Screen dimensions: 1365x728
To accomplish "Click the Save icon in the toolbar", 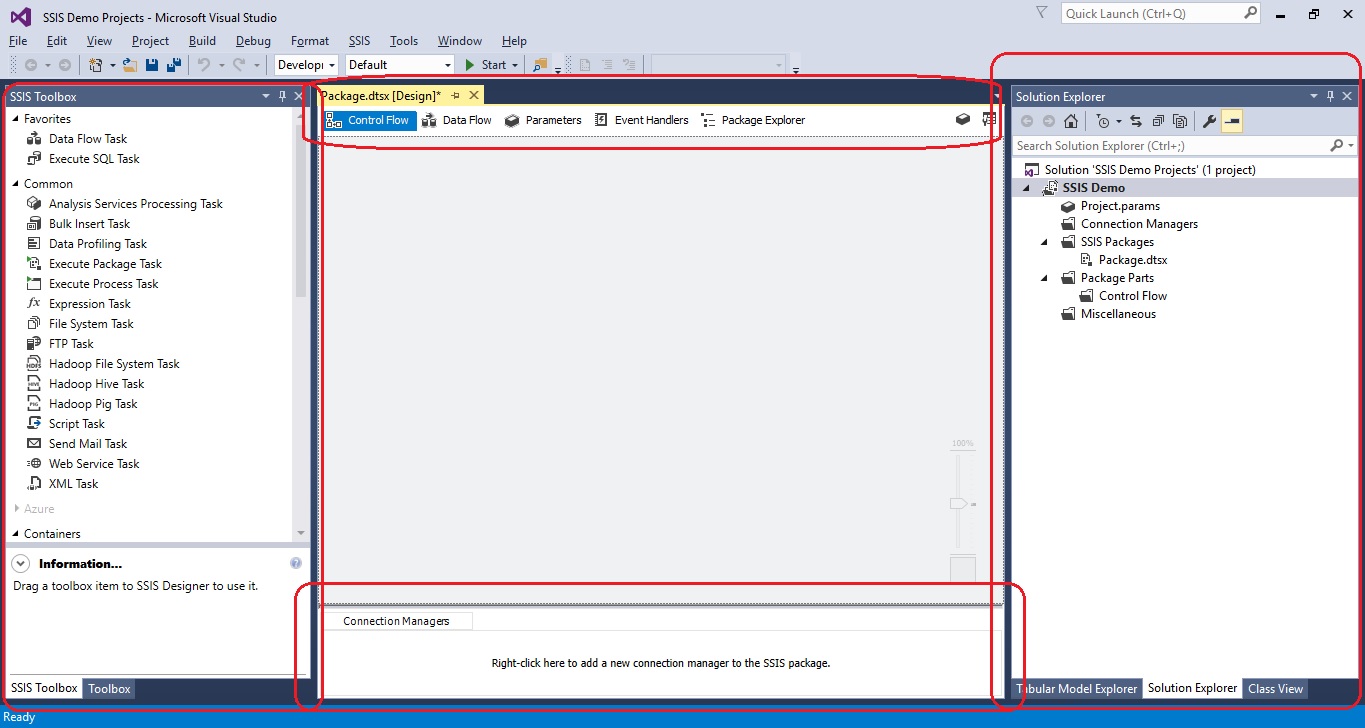I will click(x=151, y=65).
